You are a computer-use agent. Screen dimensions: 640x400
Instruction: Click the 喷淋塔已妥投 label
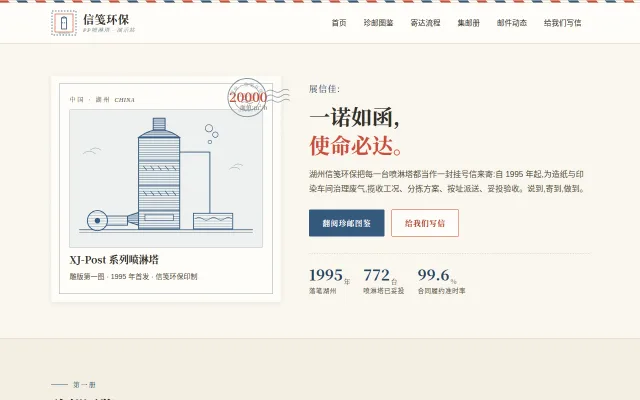pyautogui.click(x=384, y=291)
